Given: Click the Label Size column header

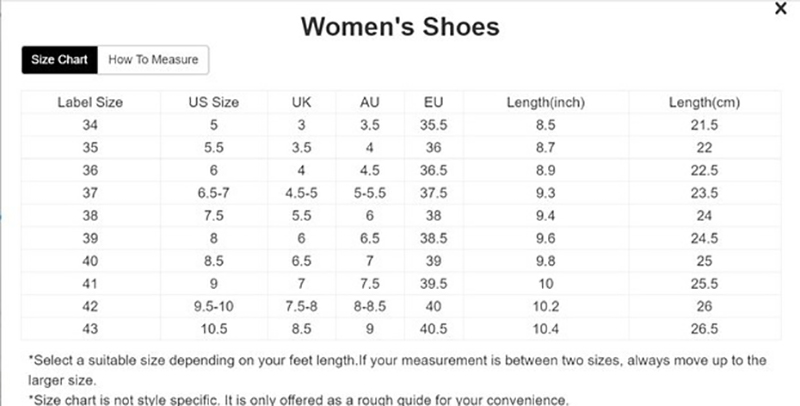Looking at the screenshot, I should tap(89, 103).
